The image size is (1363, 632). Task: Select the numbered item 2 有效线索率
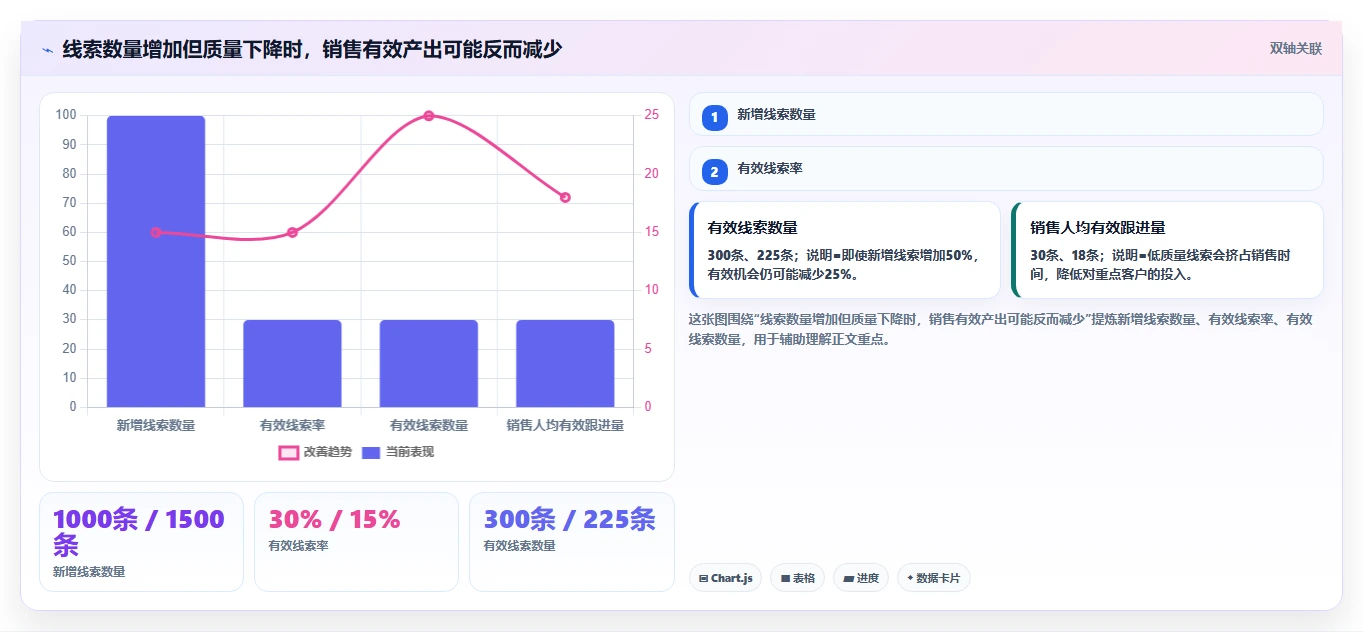pos(1006,168)
